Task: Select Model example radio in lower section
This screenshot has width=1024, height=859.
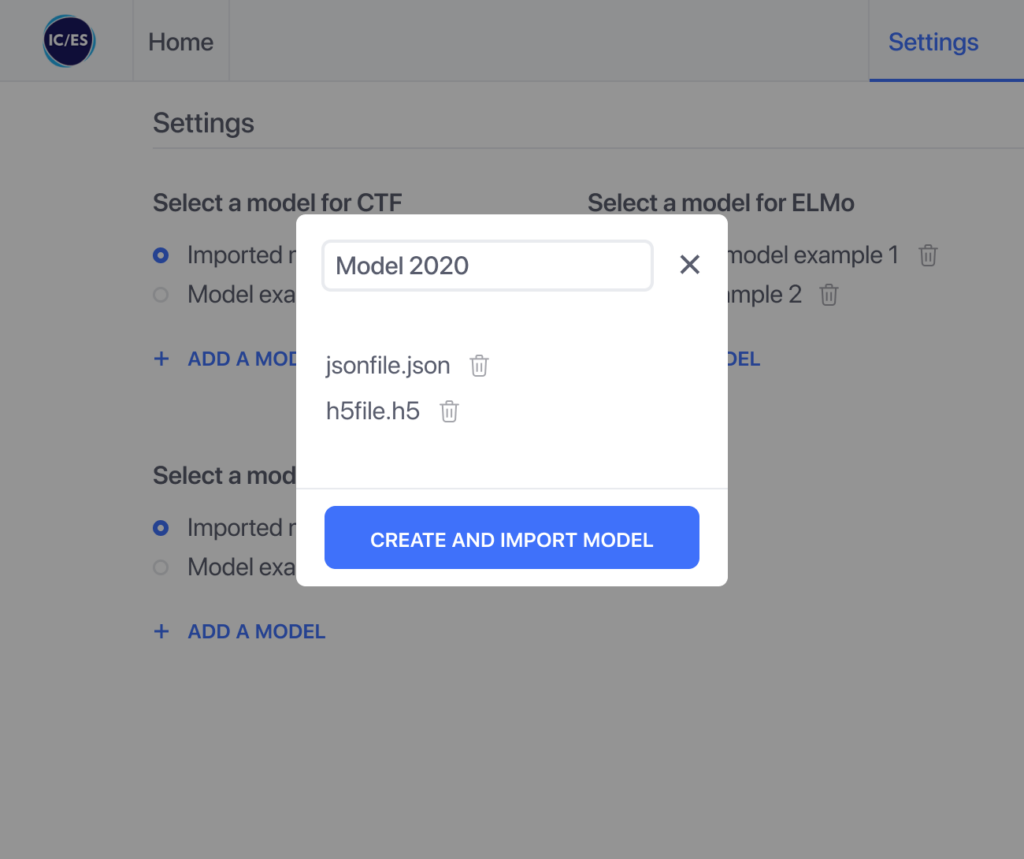Action: click(x=161, y=568)
